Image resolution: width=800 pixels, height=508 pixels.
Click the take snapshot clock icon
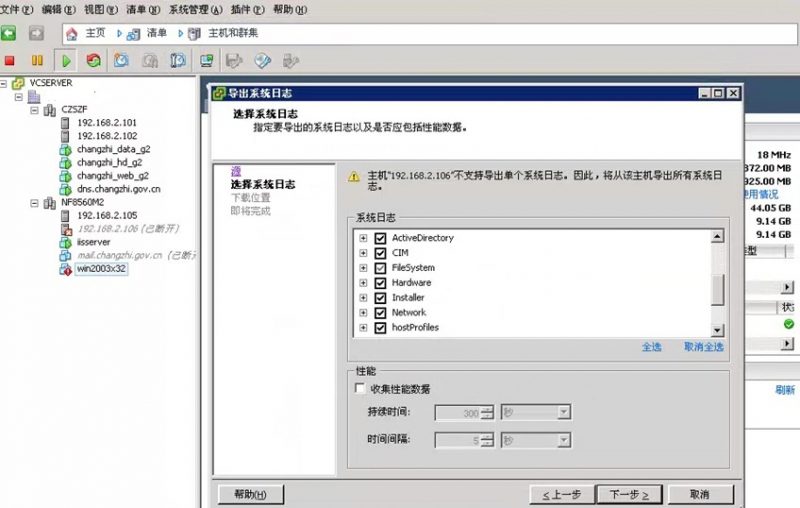point(121,60)
